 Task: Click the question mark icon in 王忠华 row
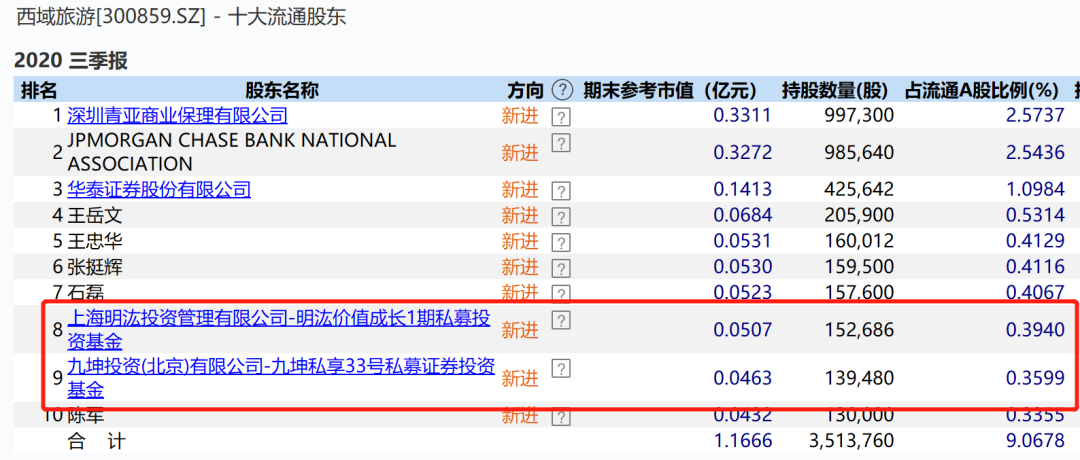(561, 242)
